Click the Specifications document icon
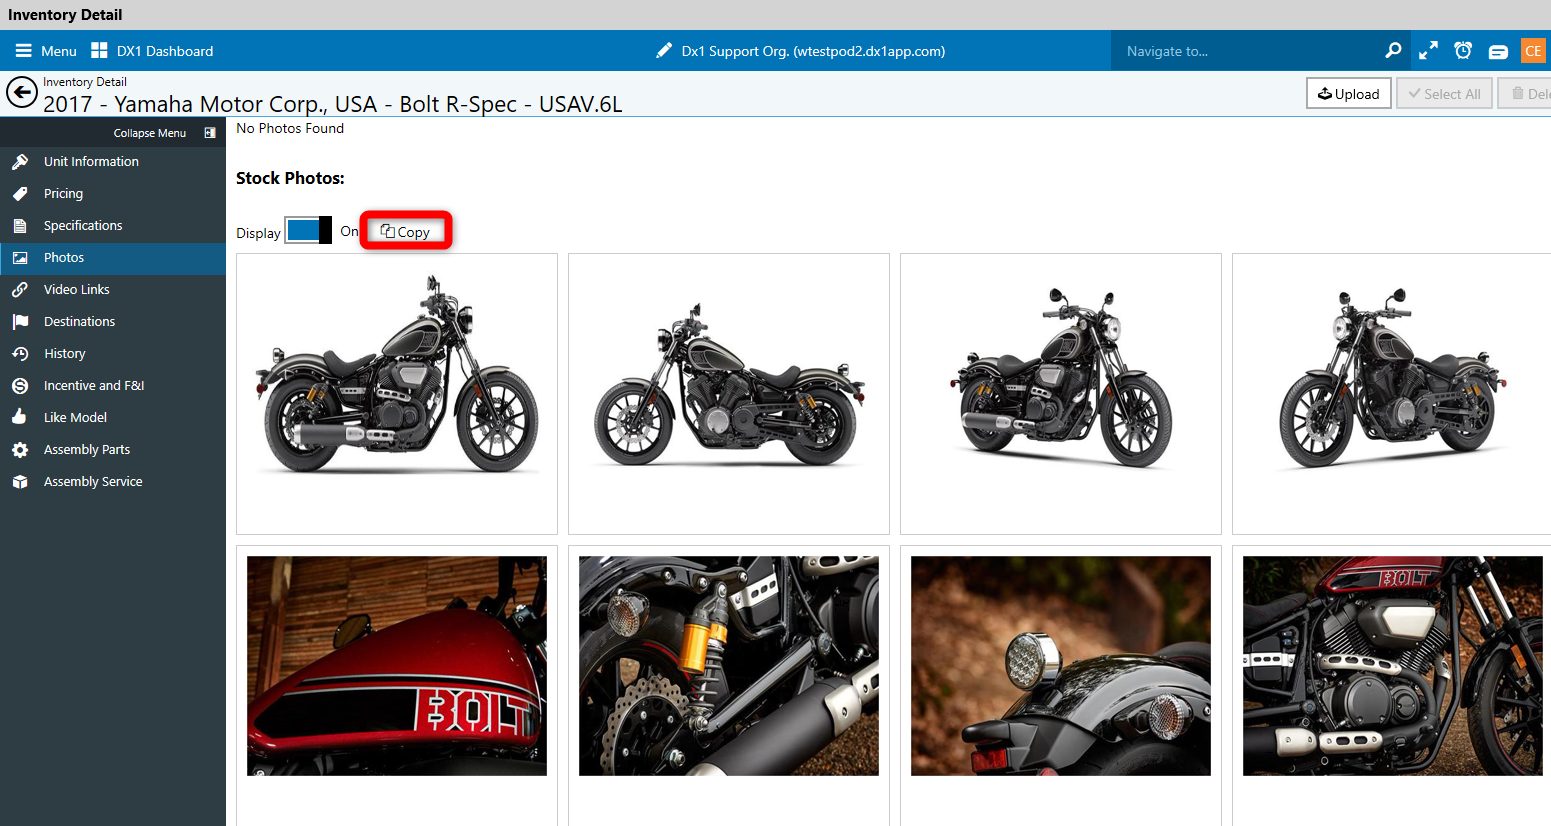1551x826 pixels. click(x=20, y=225)
